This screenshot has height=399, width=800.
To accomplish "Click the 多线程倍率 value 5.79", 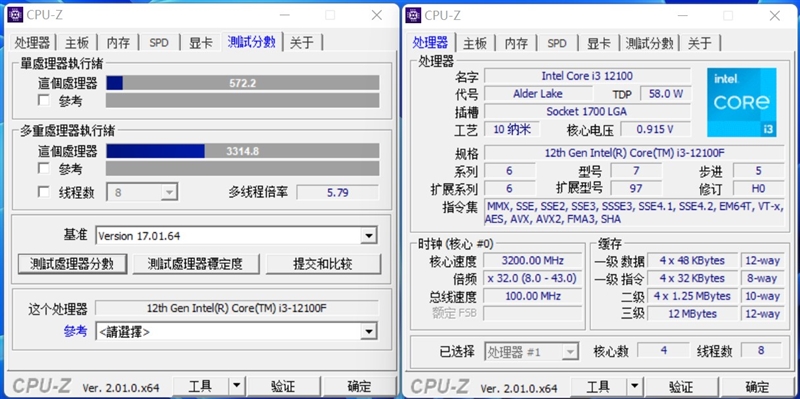I will click(338, 192).
